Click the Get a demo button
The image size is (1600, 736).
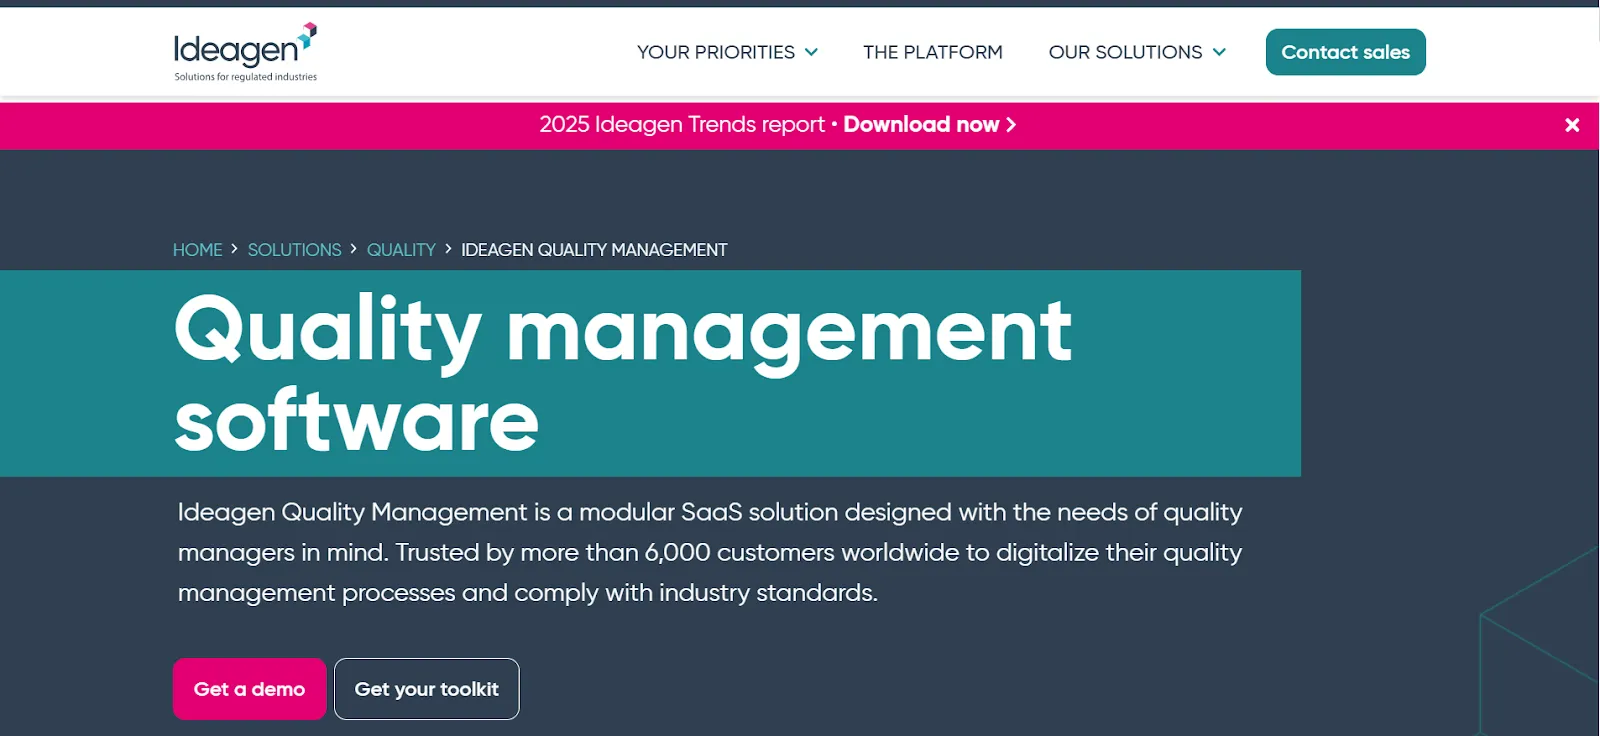pos(249,689)
